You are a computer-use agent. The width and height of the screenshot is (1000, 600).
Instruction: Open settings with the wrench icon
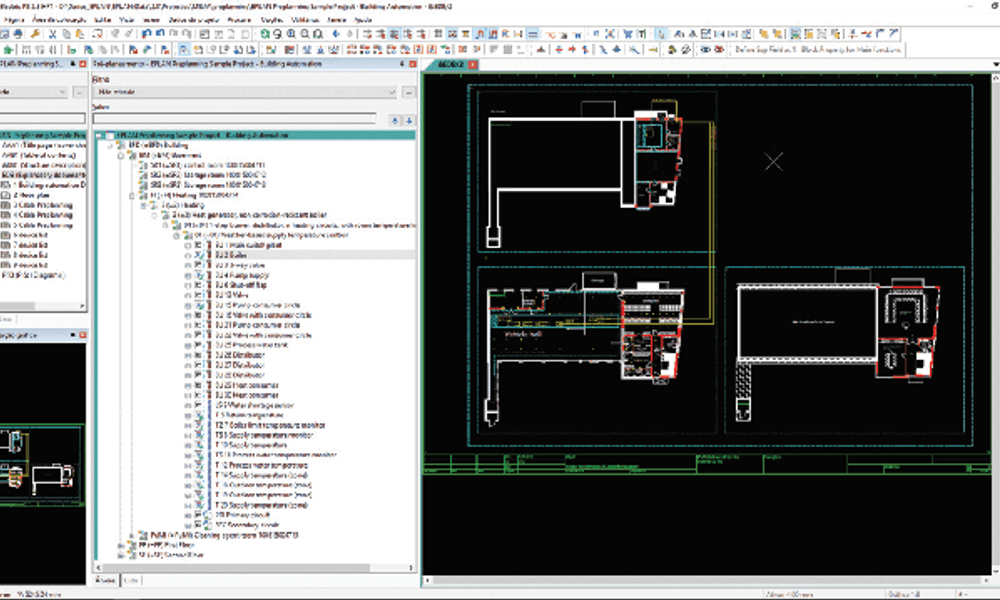coord(35,34)
